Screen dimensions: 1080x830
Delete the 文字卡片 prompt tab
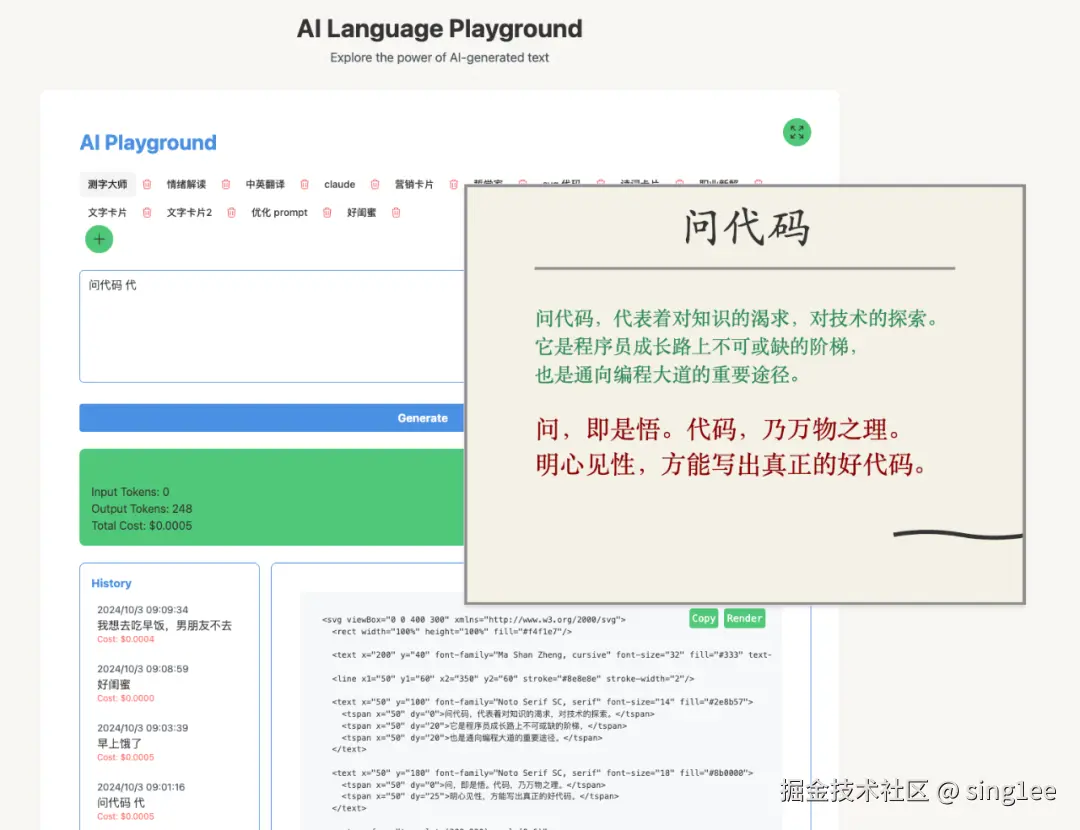point(147,213)
